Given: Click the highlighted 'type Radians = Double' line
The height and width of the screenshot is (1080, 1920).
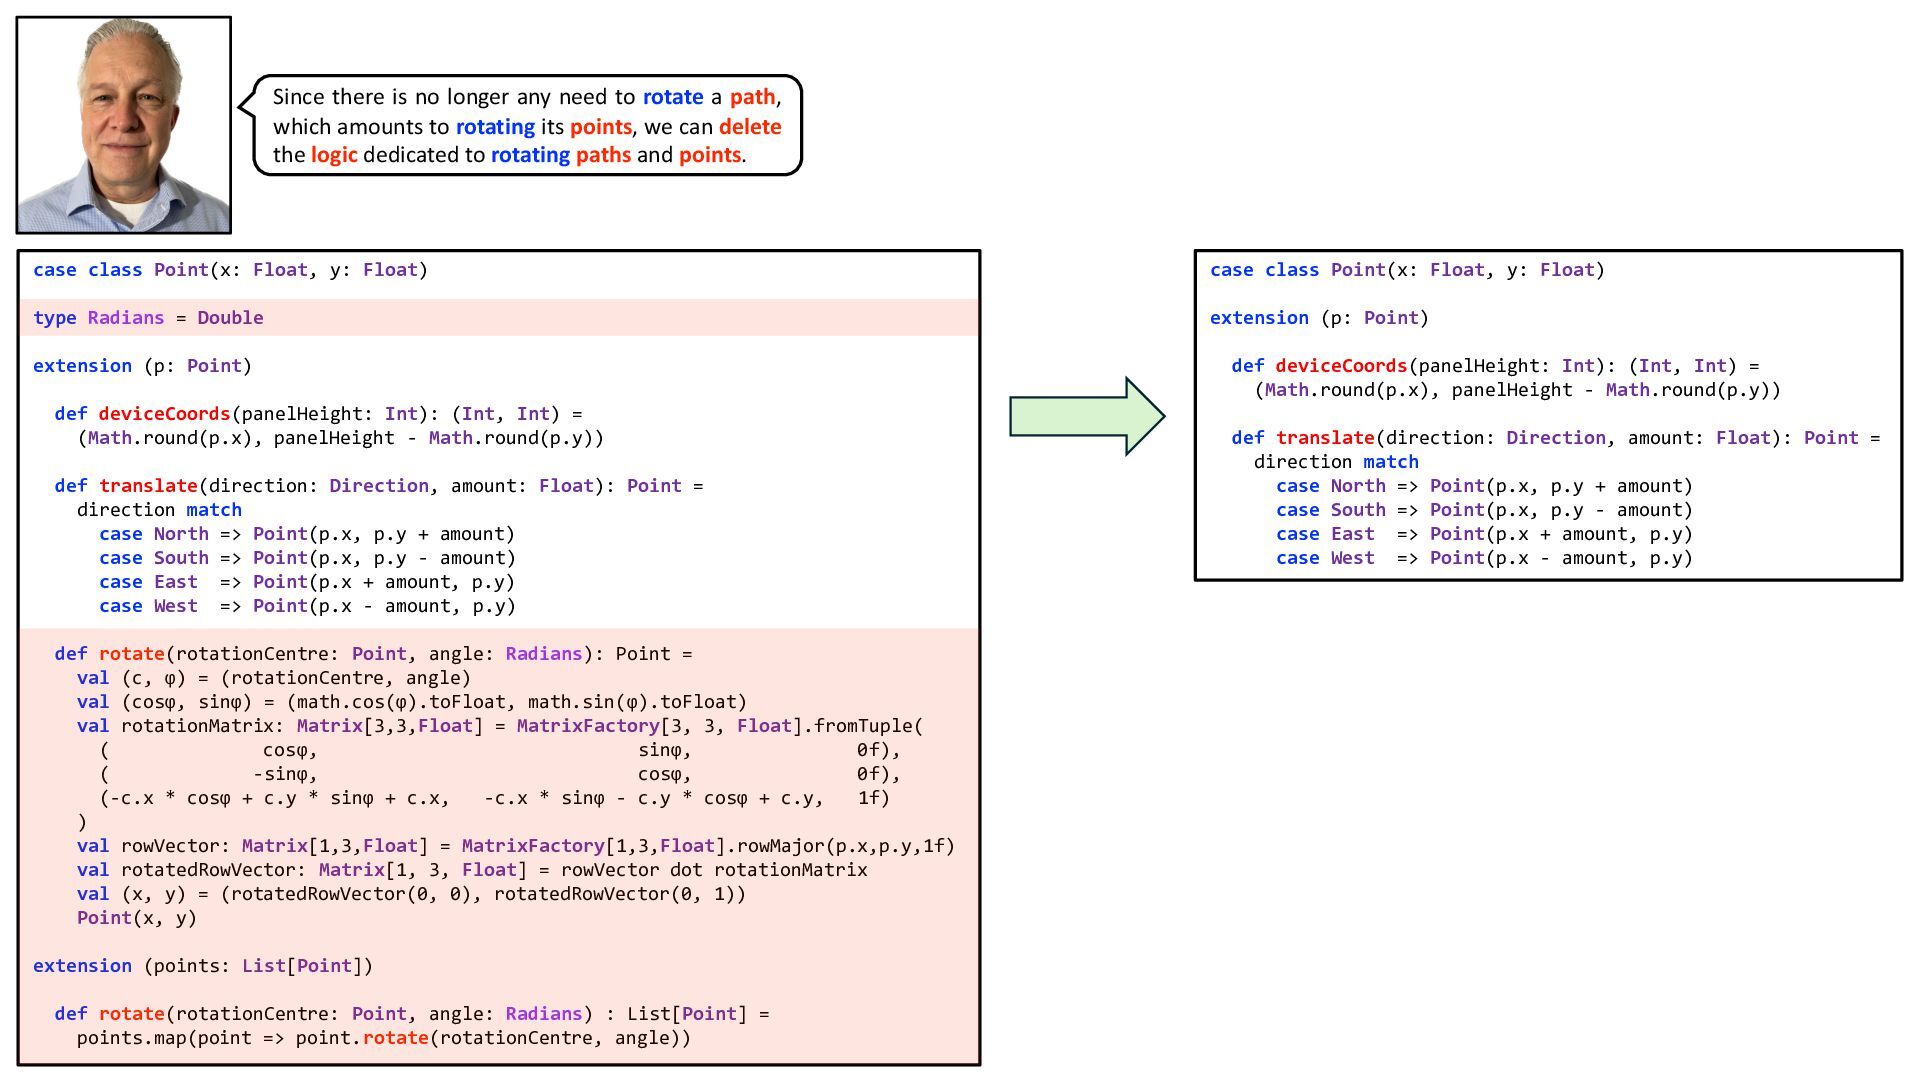Looking at the screenshot, I should pos(148,318).
